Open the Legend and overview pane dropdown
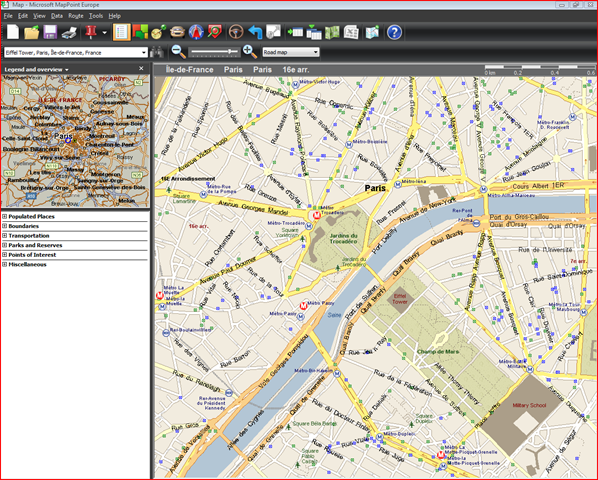This screenshot has height=480, width=598. (67, 70)
